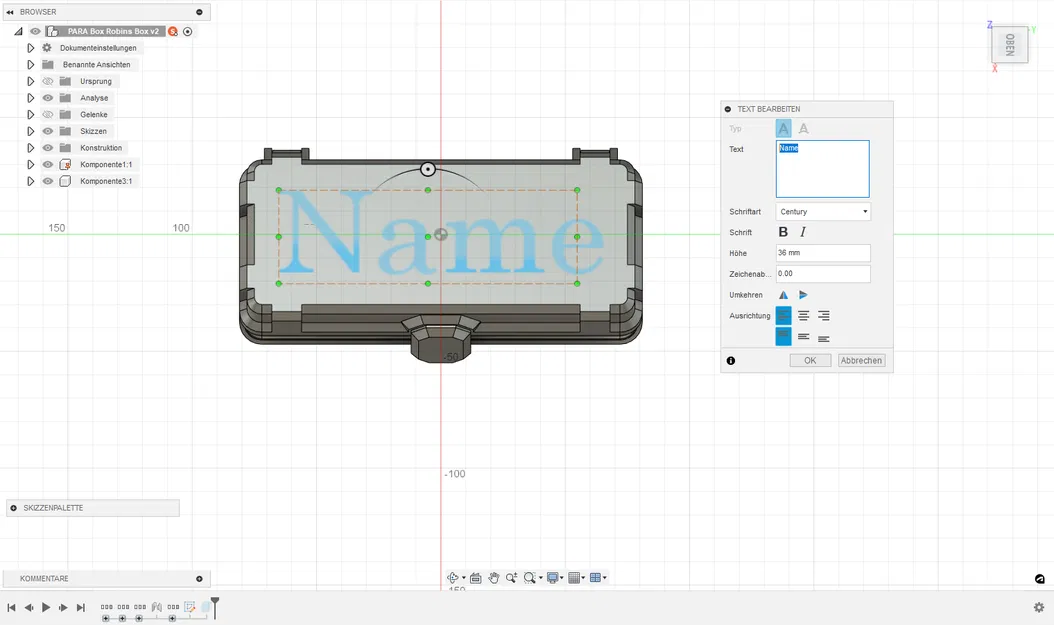Align text vertically to the top
The height and width of the screenshot is (625, 1054).
(x=783, y=337)
